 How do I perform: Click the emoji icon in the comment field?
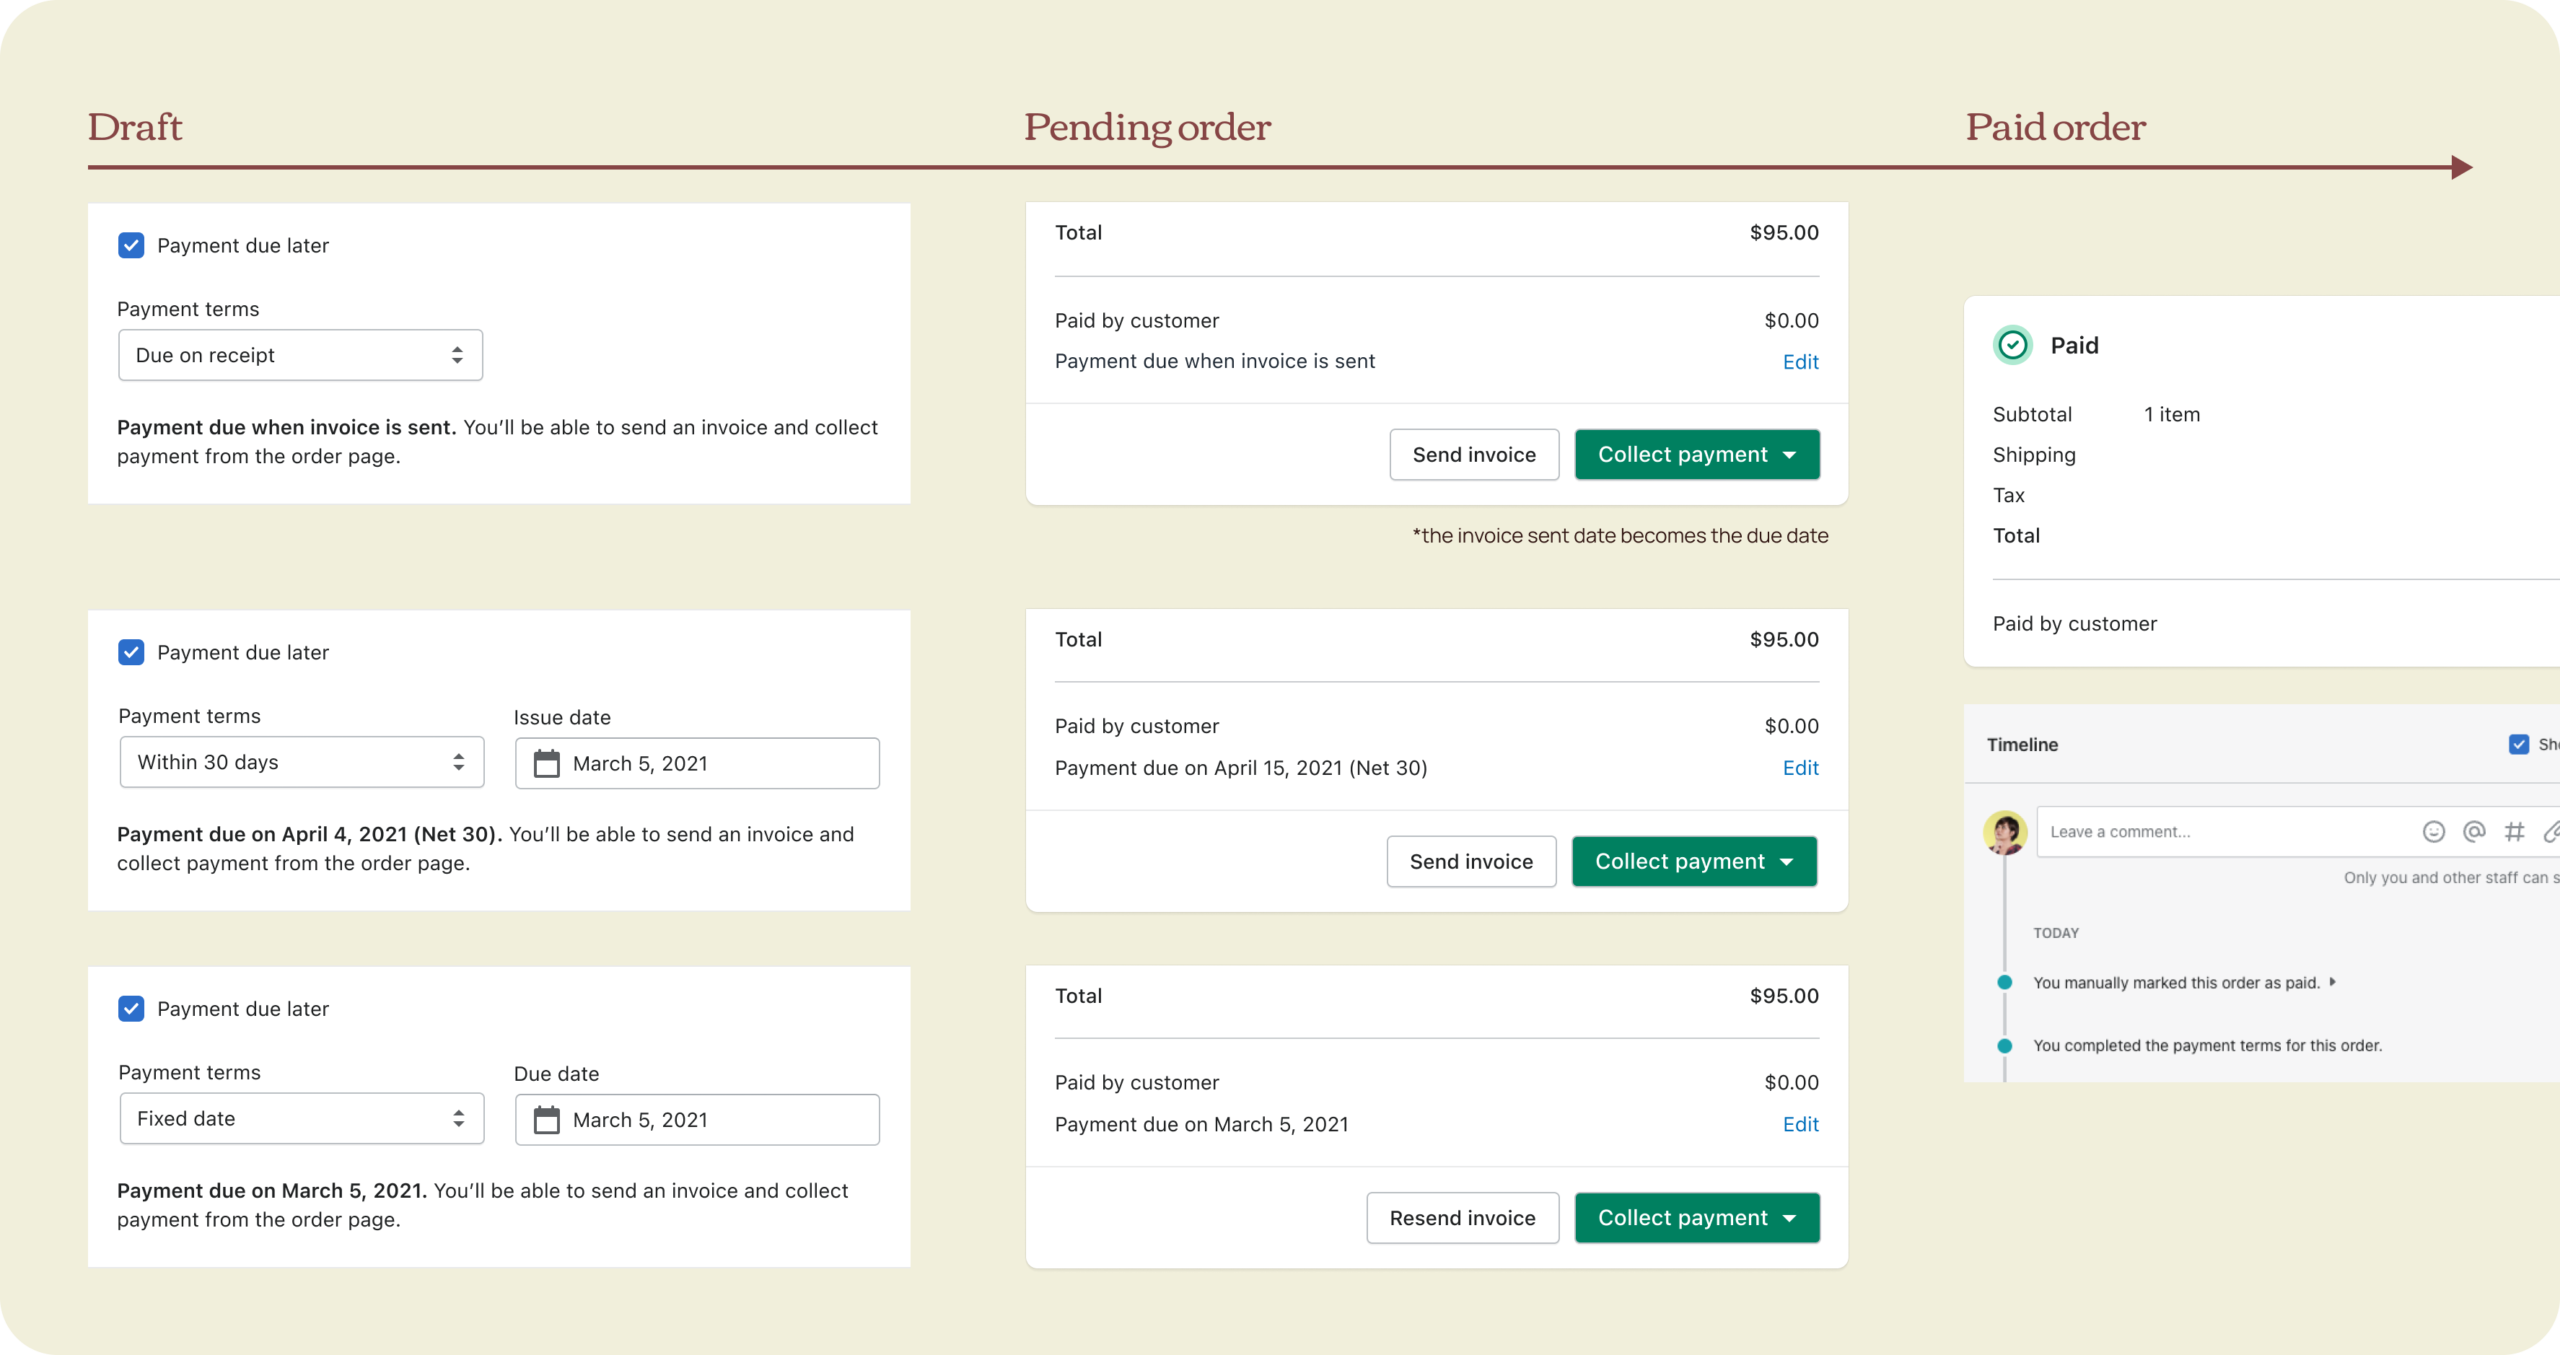click(x=2434, y=831)
